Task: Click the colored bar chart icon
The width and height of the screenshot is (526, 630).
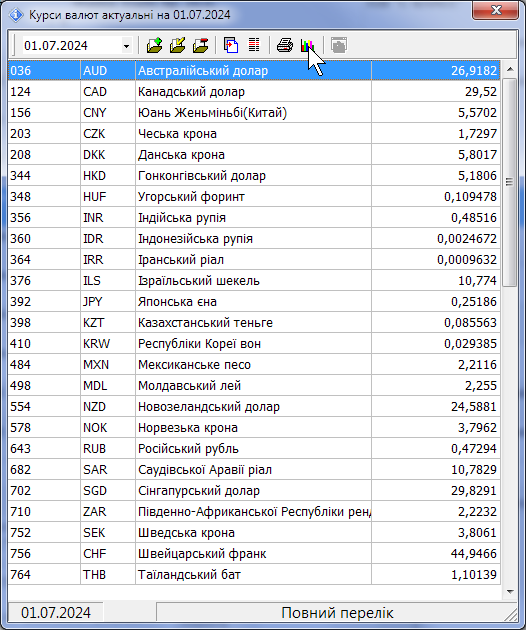Action: 307,45
